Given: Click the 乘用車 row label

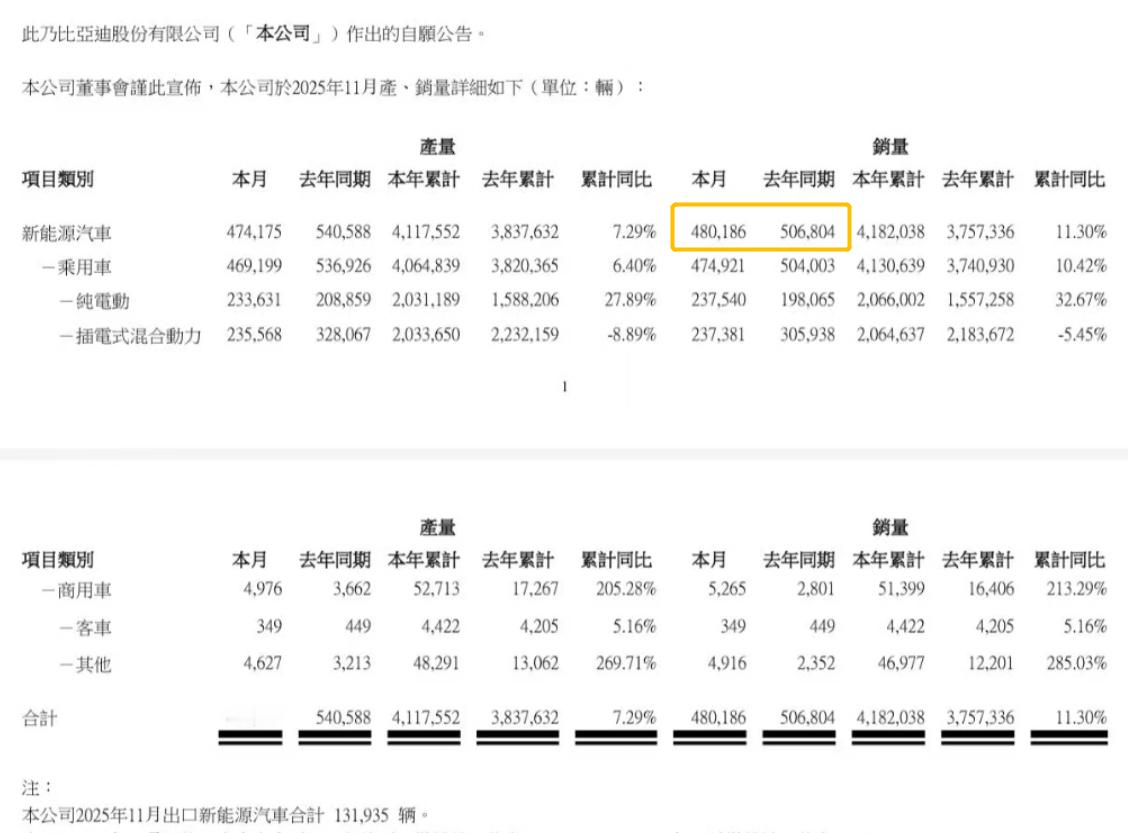Looking at the screenshot, I should [84, 268].
